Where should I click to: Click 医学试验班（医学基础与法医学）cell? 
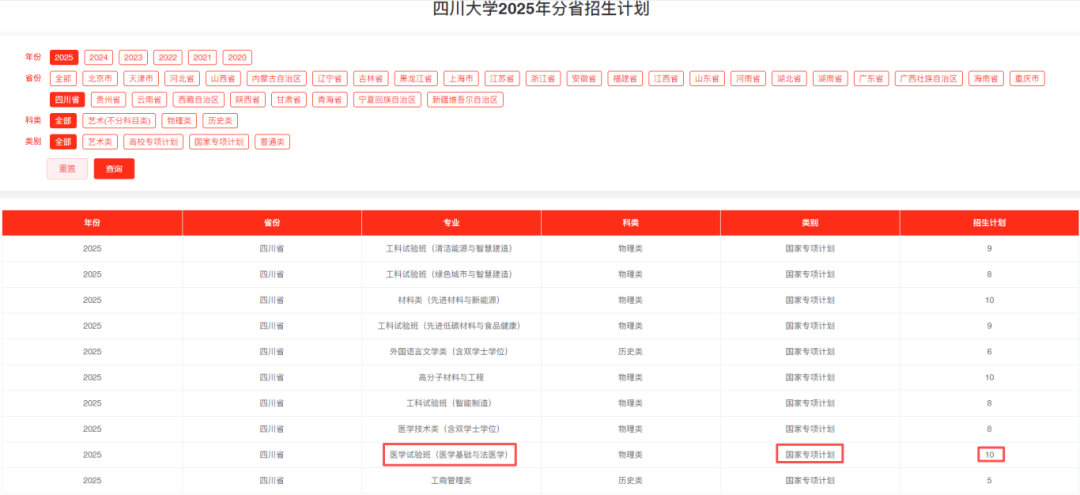pos(450,455)
